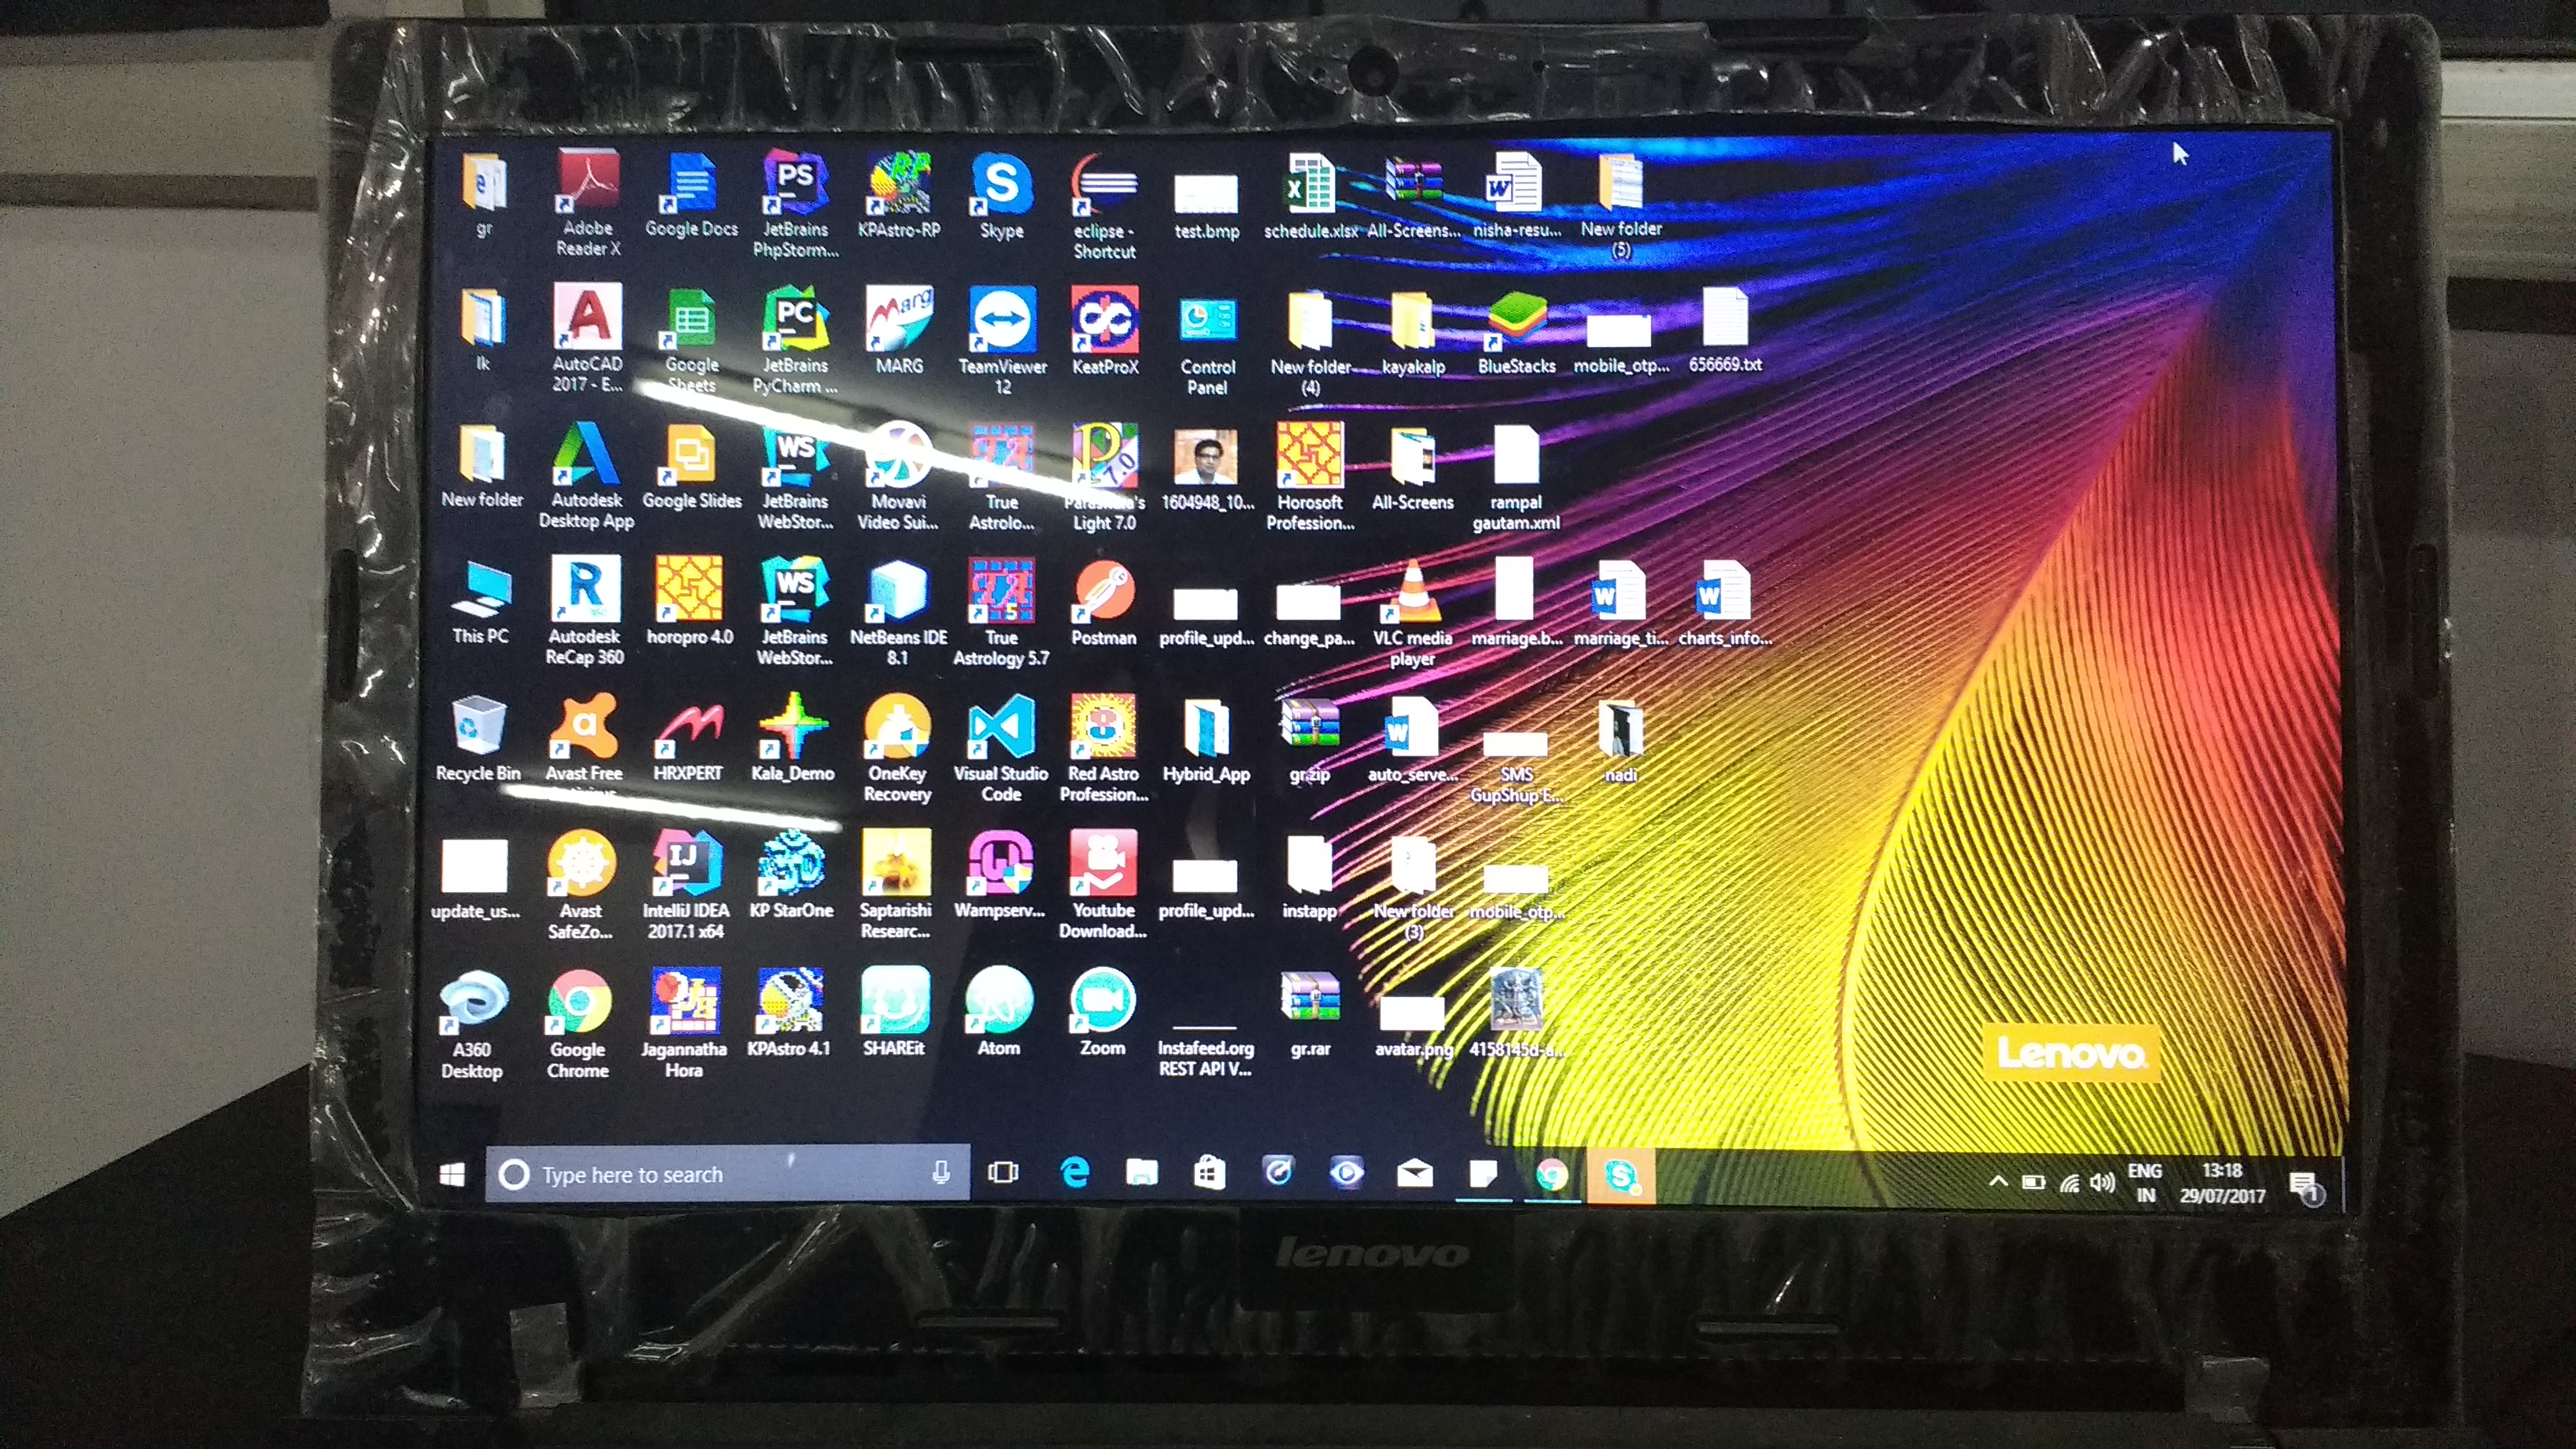Select the Recycle Bin icon
Image resolution: width=2576 pixels, height=1449 pixels.
(x=478, y=739)
